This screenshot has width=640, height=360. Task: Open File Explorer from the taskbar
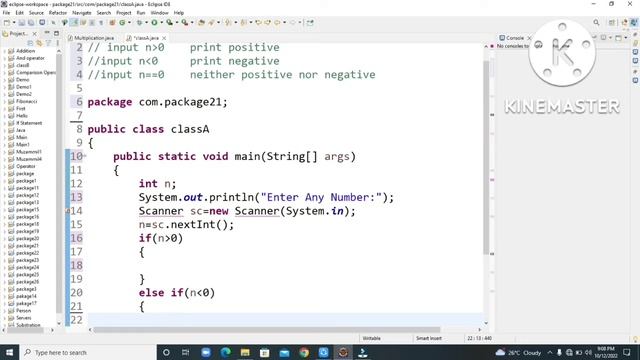click(245, 352)
